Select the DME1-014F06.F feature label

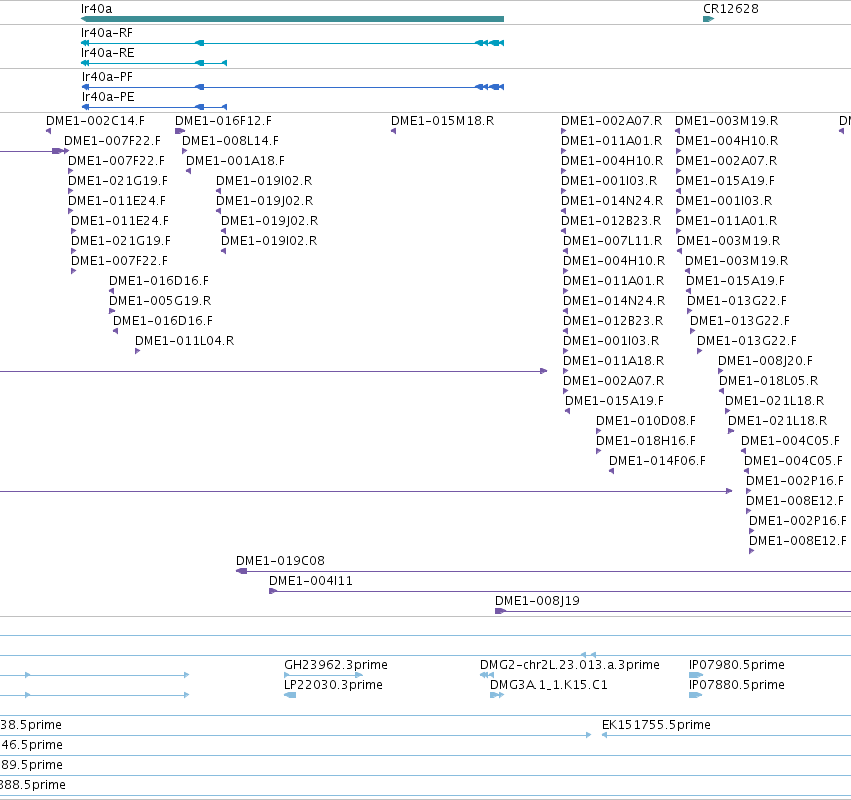(657, 461)
